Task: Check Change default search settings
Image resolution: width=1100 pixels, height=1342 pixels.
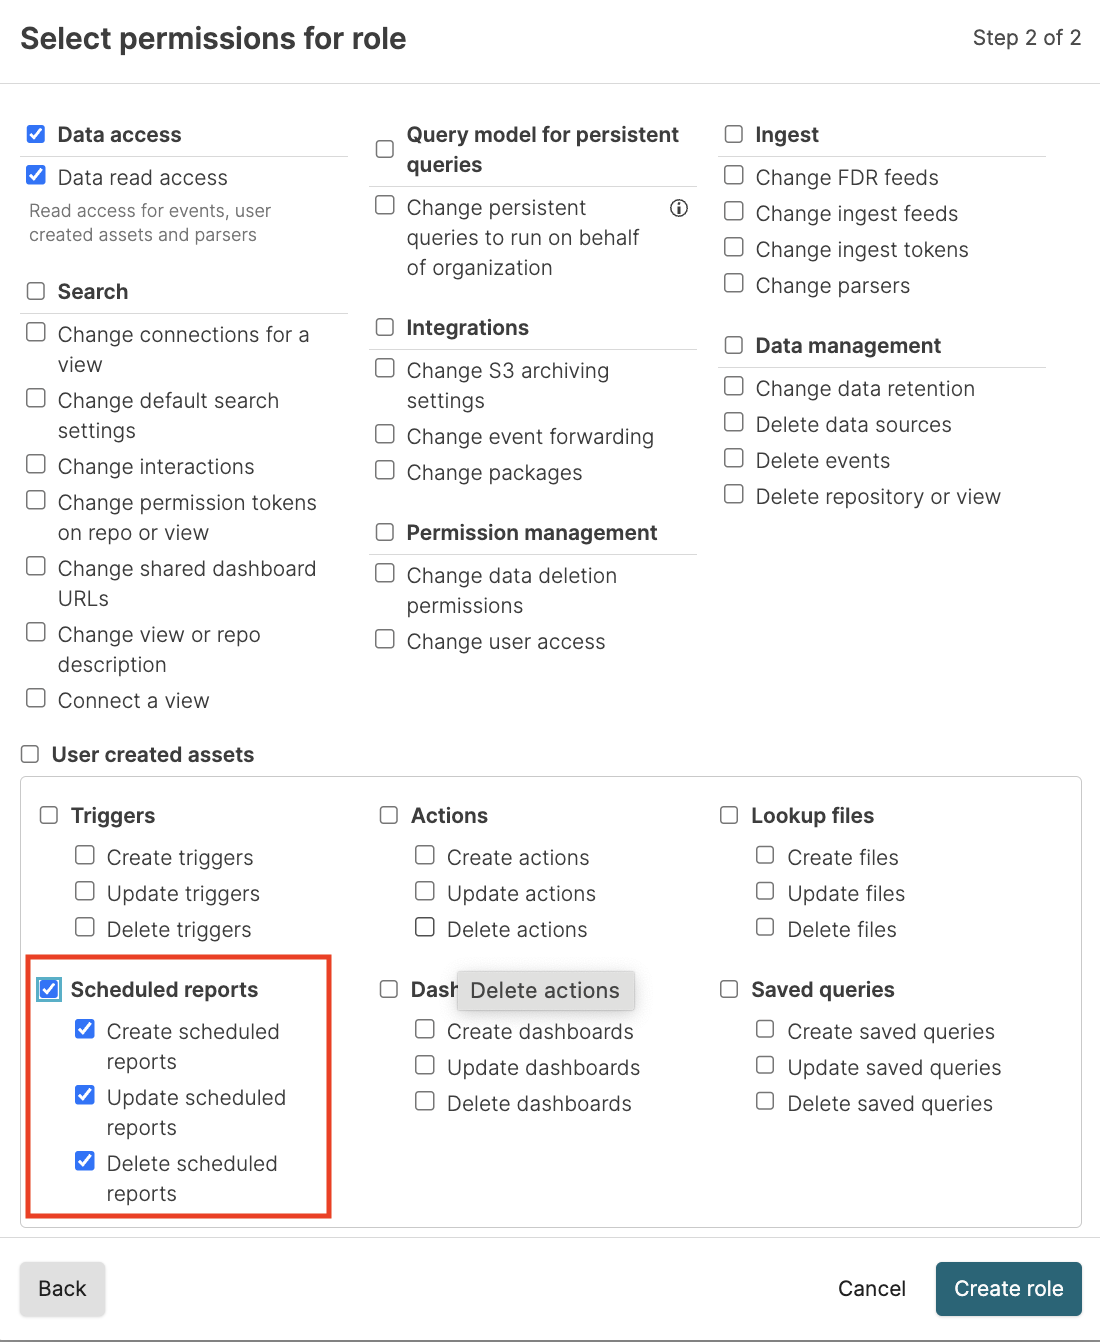Action: pos(36,399)
